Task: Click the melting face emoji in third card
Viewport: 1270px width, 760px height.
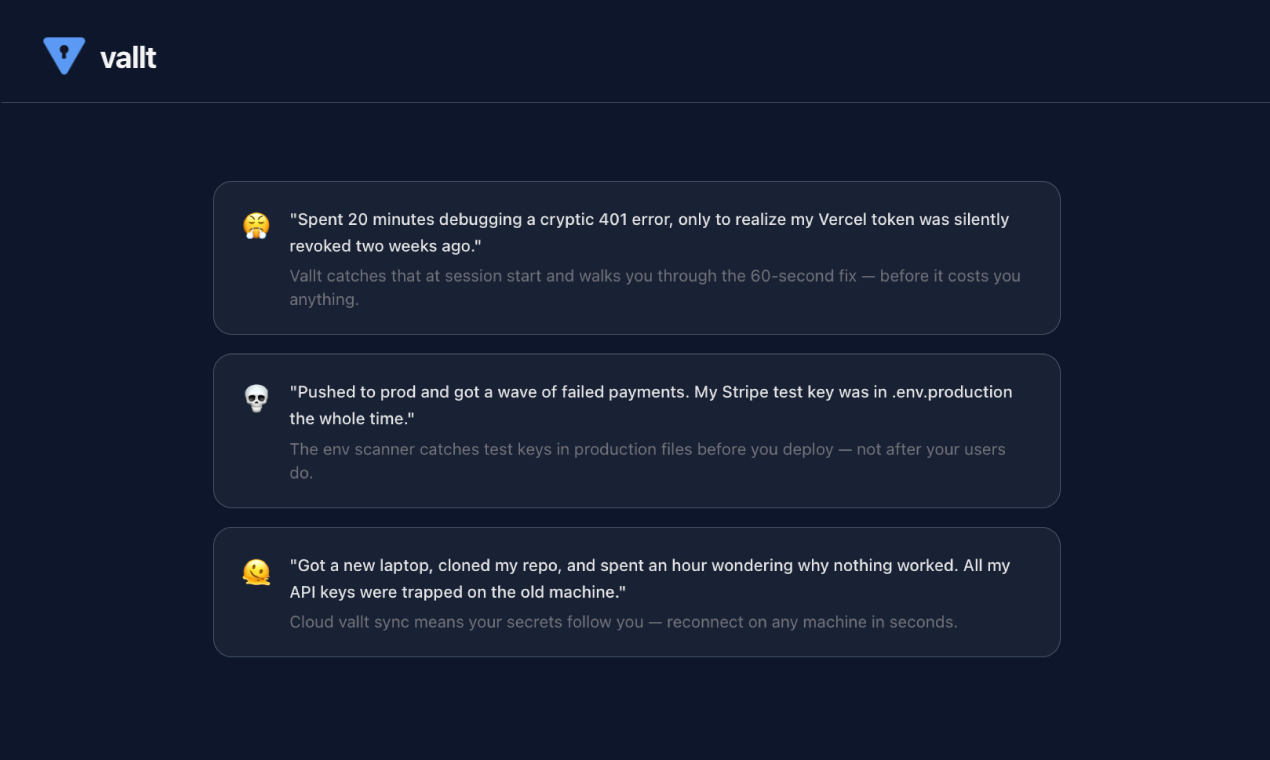Action: 257,571
